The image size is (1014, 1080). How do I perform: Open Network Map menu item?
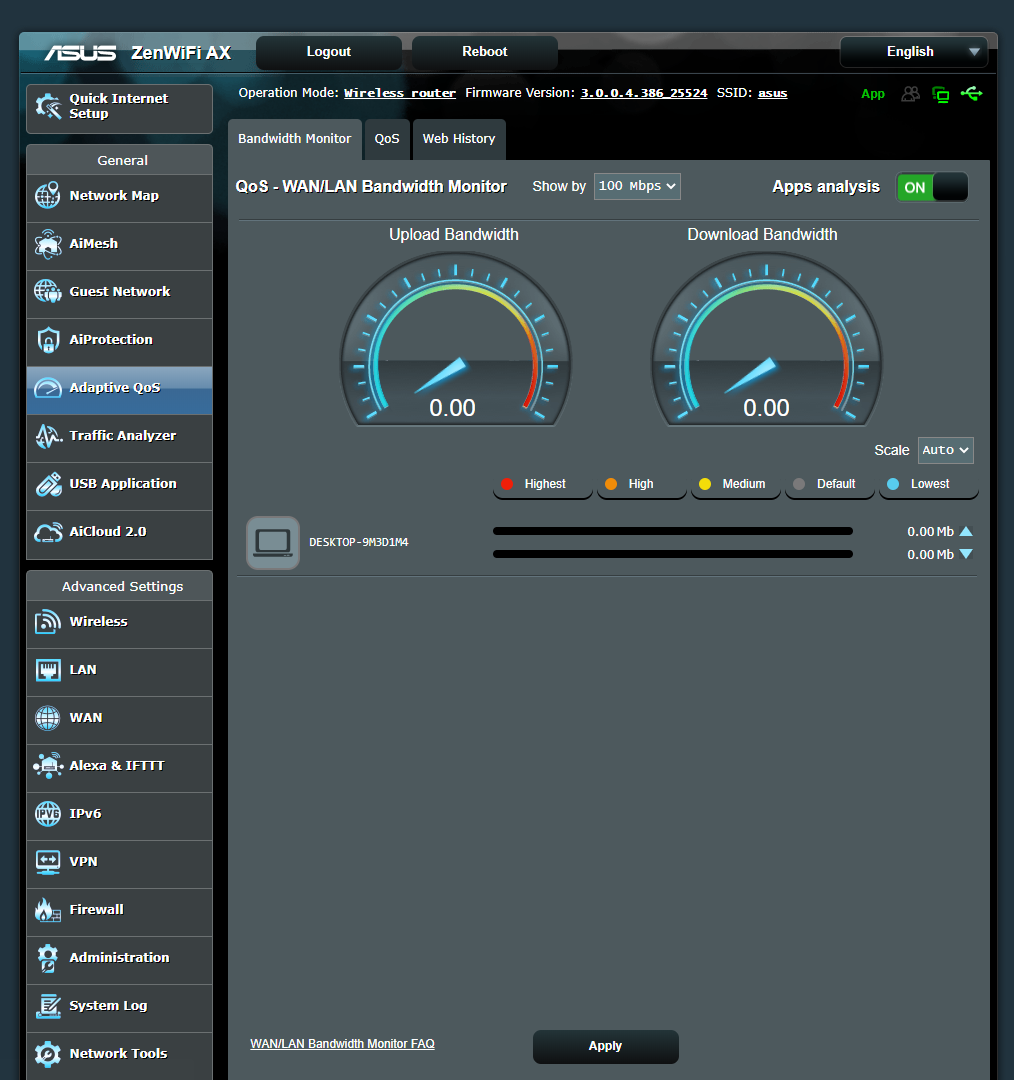click(119, 198)
